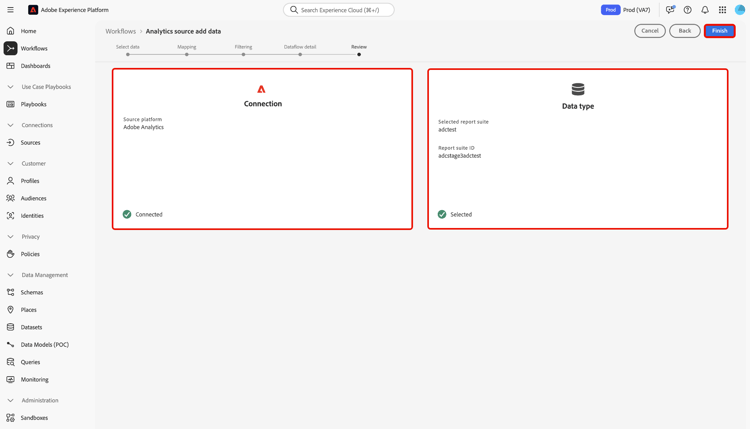Click the Identities icon in sidebar
This screenshot has height=429, width=750.
[11, 216]
